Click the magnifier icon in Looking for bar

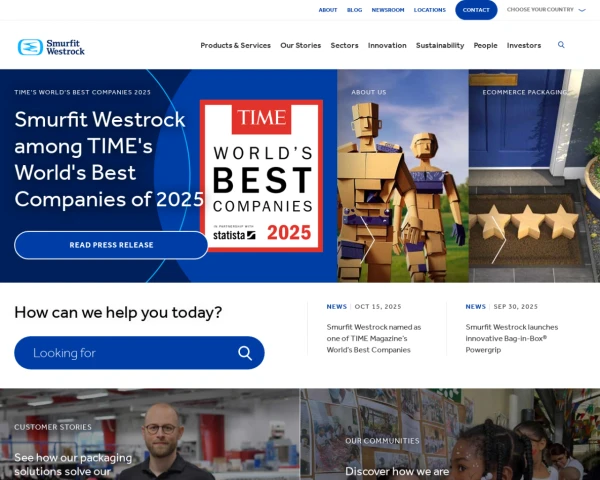point(245,353)
